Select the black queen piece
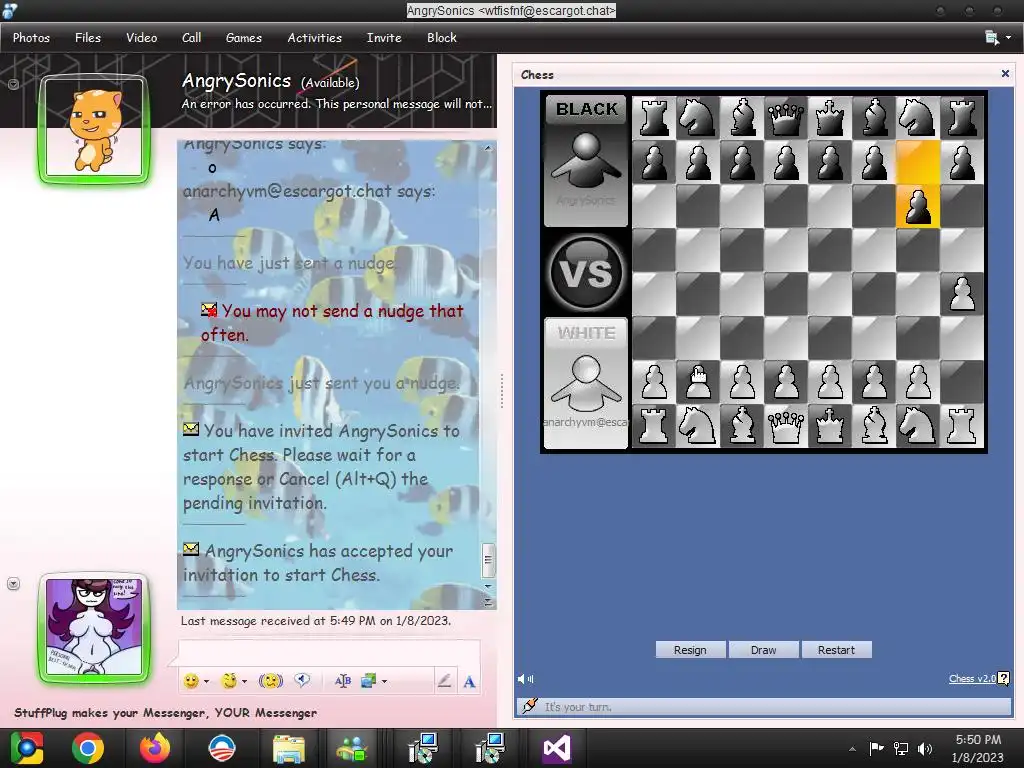1024x768 pixels. click(x=786, y=118)
